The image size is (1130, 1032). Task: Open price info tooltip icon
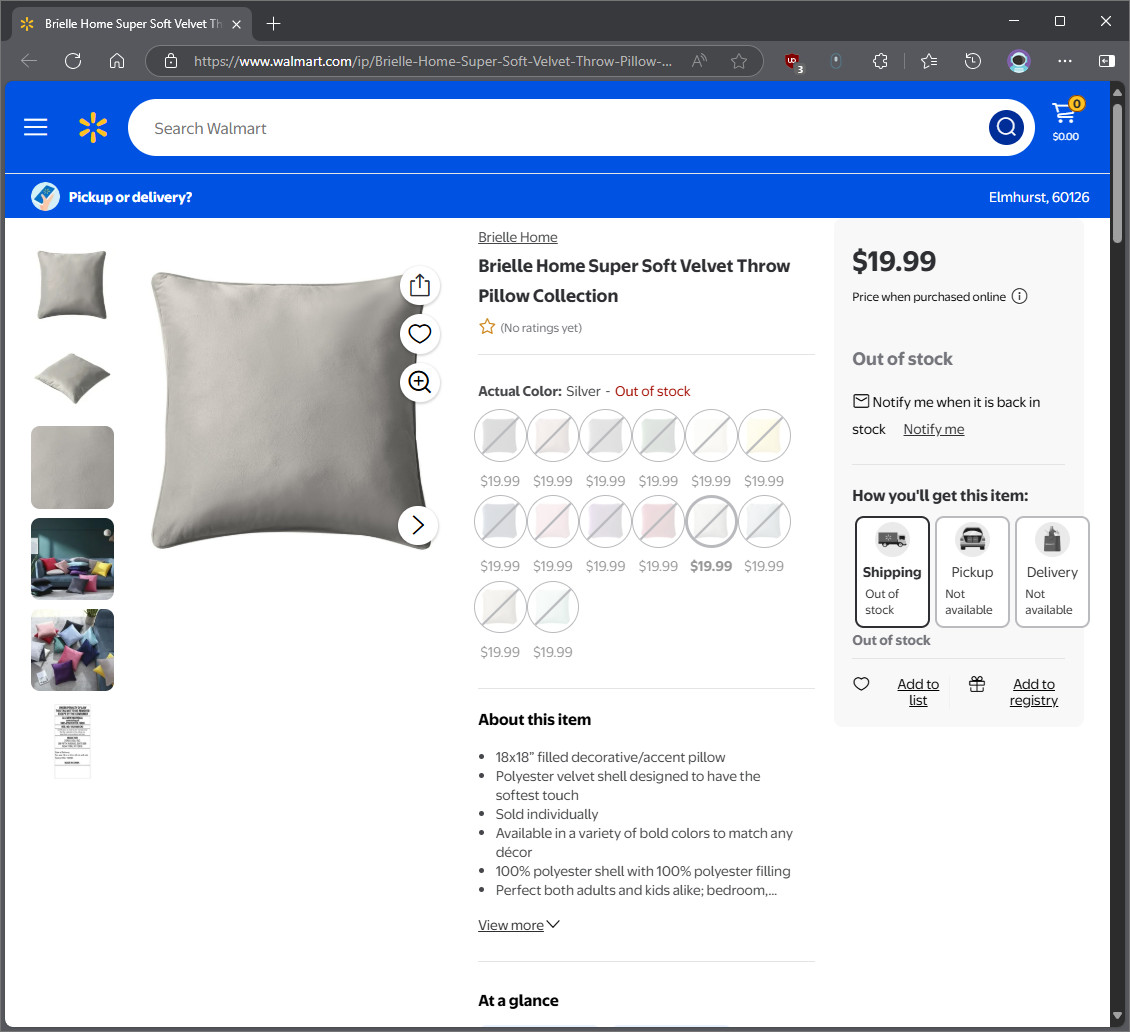tap(1019, 296)
